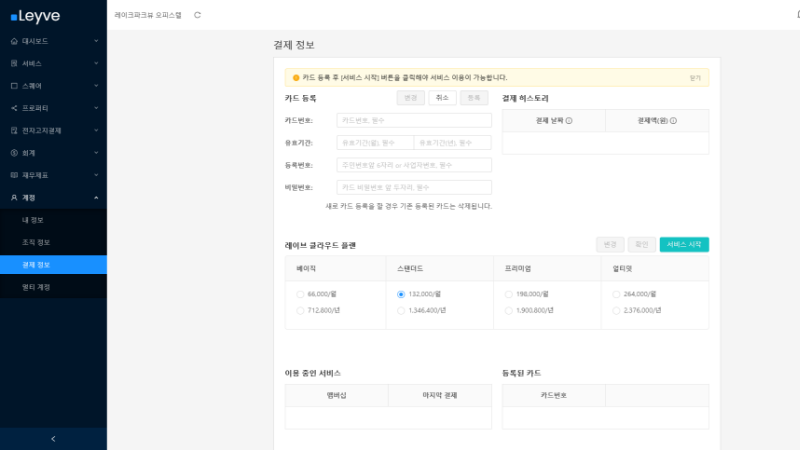Screen dimensions: 800x450
Task: Click the refresh icon beside the organization name
Action: 197,15
